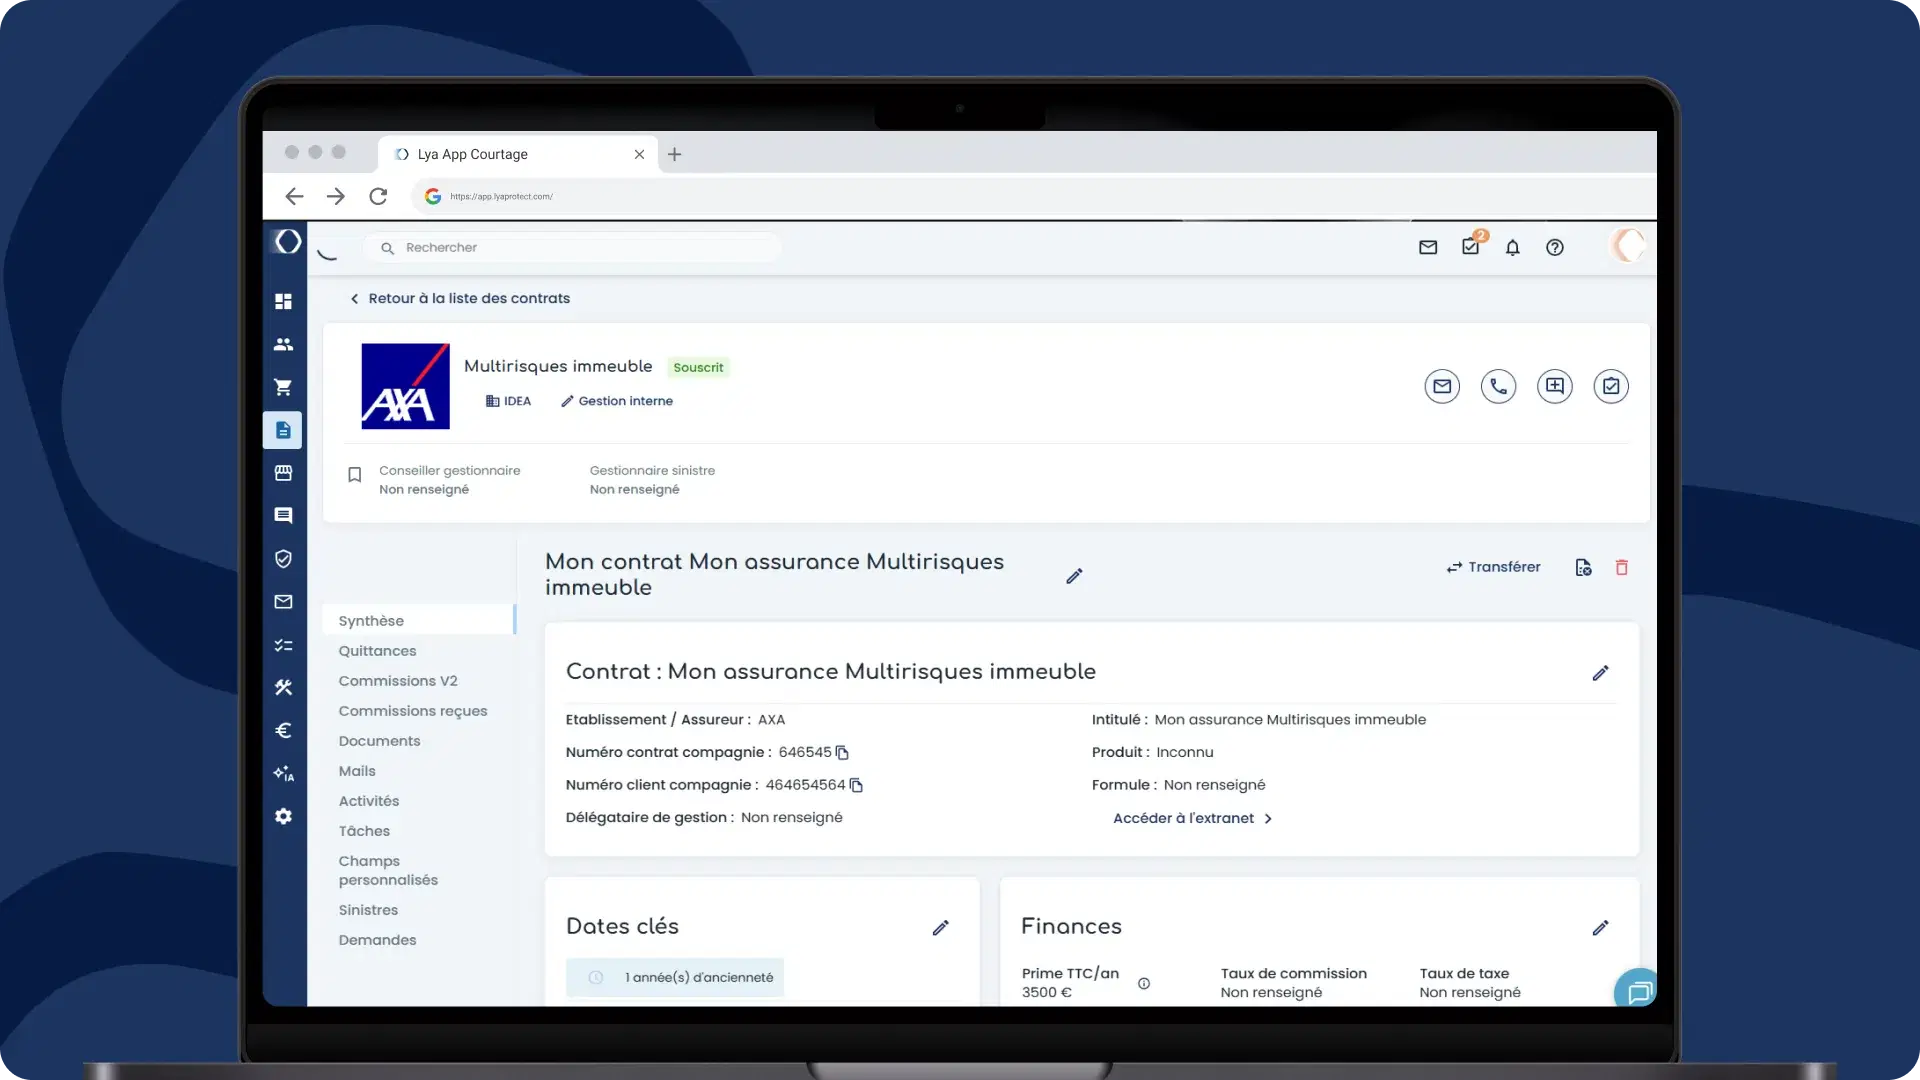Open the help question mark icon

coord(1554,247)
